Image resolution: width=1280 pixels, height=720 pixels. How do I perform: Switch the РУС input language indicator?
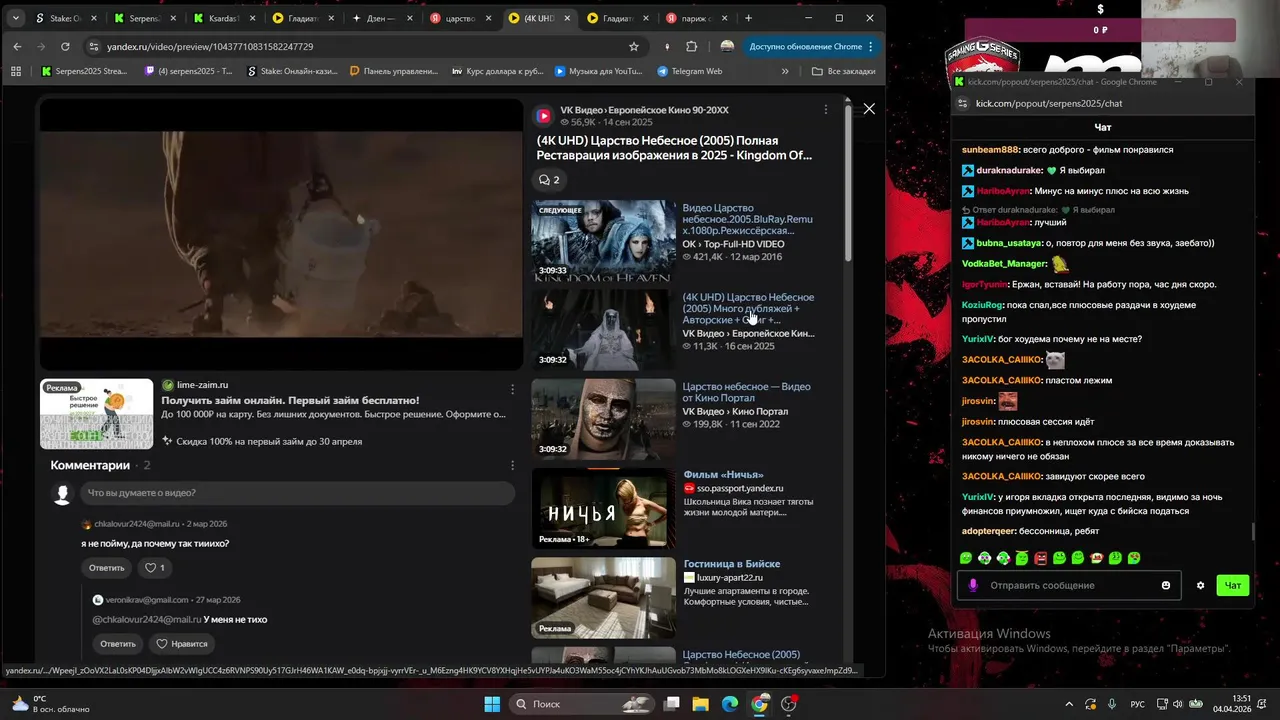click(1138, 704)
